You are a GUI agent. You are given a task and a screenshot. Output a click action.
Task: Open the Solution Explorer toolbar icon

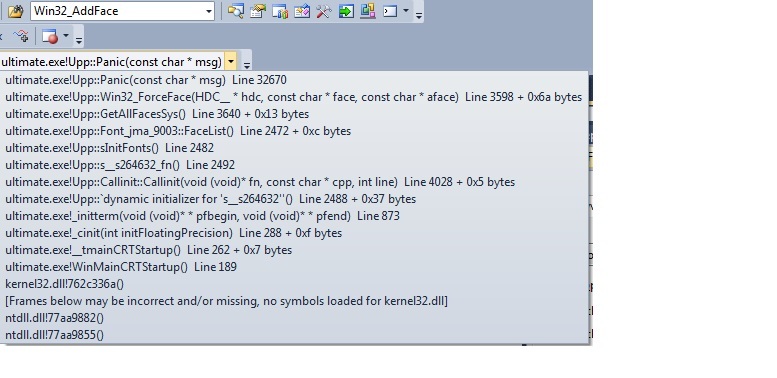tap(235, 11)
